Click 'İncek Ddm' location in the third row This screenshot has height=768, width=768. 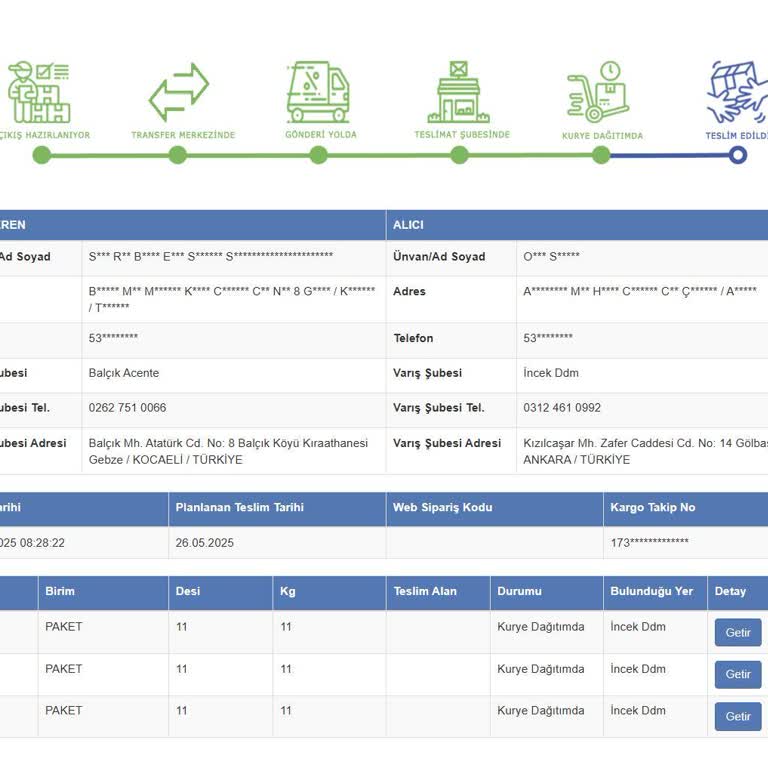pyautogui.click(x=638, y=710)
